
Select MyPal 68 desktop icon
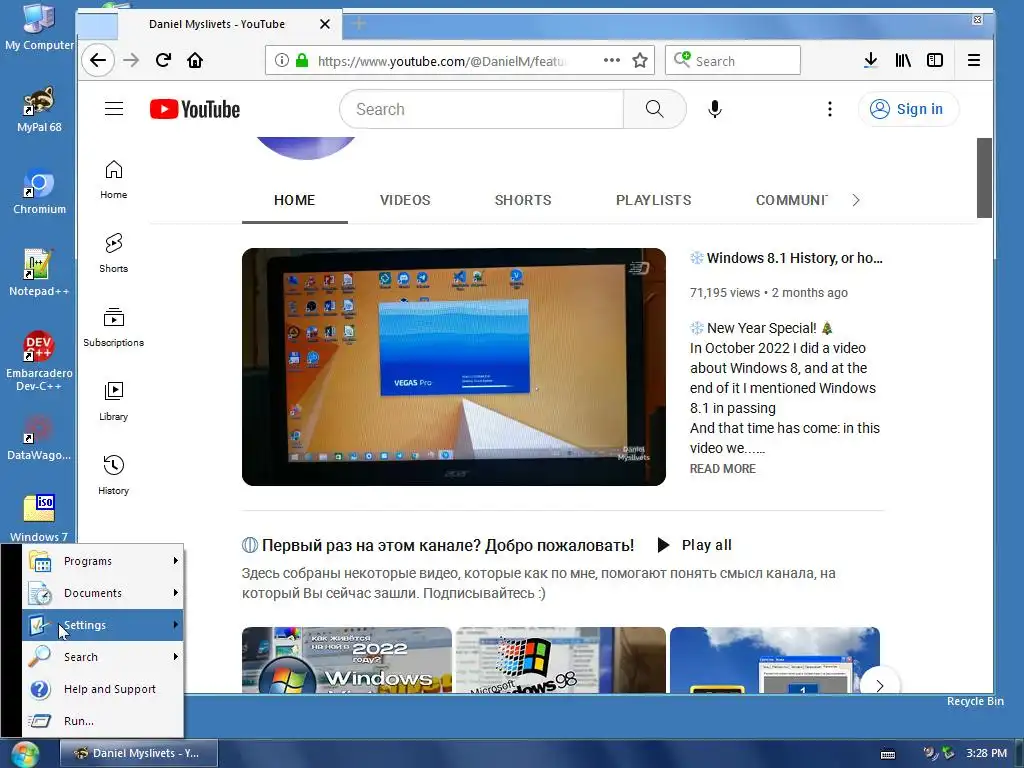coord(39,110)
